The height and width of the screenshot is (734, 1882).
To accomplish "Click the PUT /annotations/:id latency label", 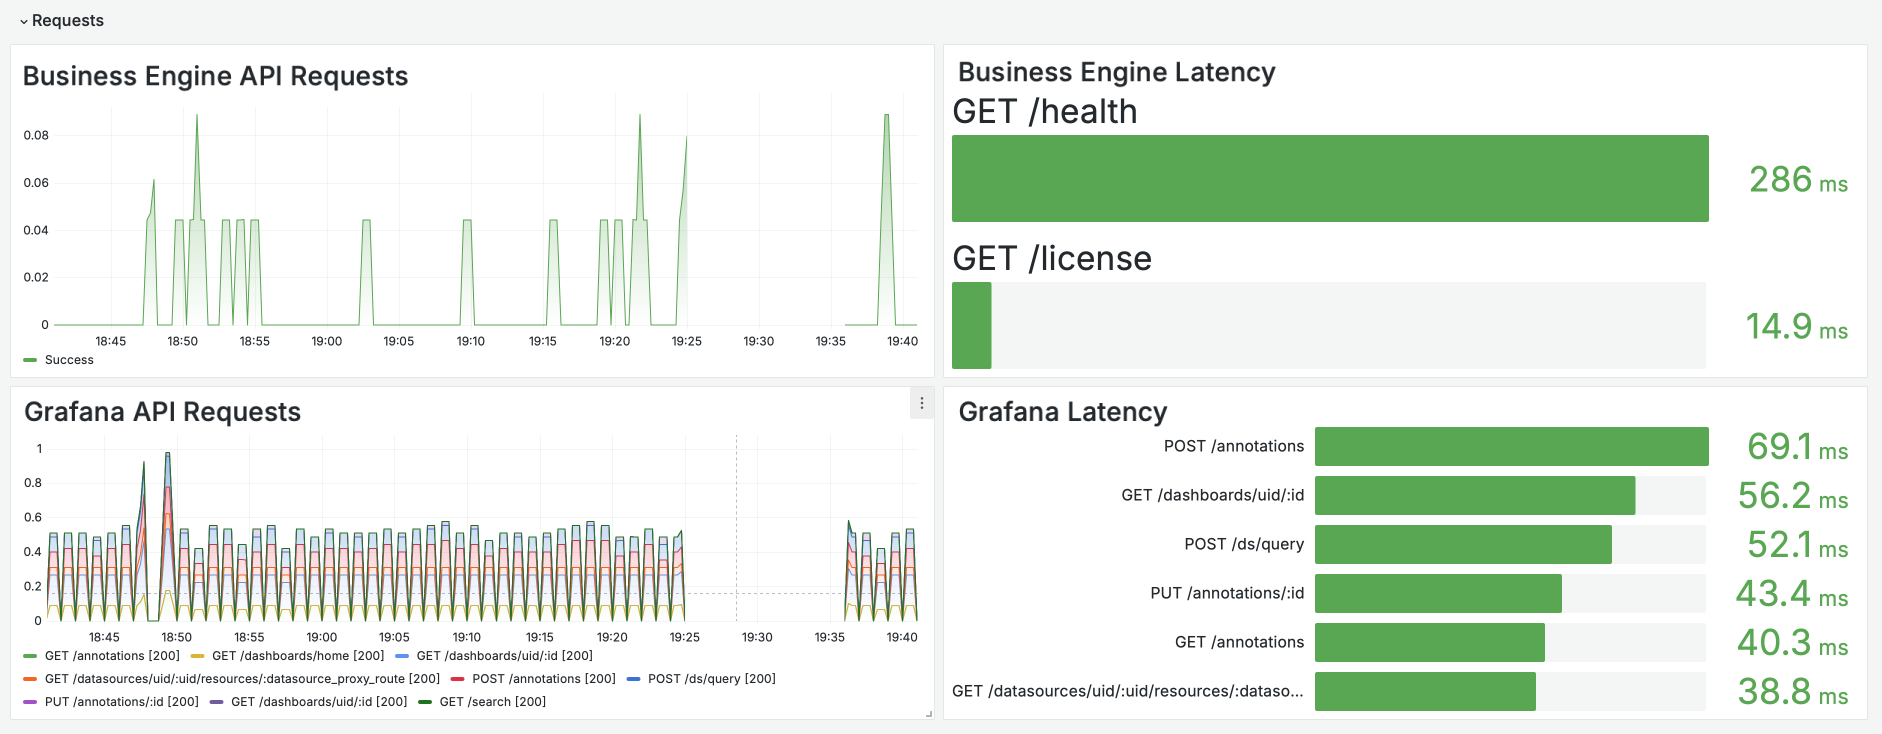I will pyautogui.click(x=1227, y=593).
